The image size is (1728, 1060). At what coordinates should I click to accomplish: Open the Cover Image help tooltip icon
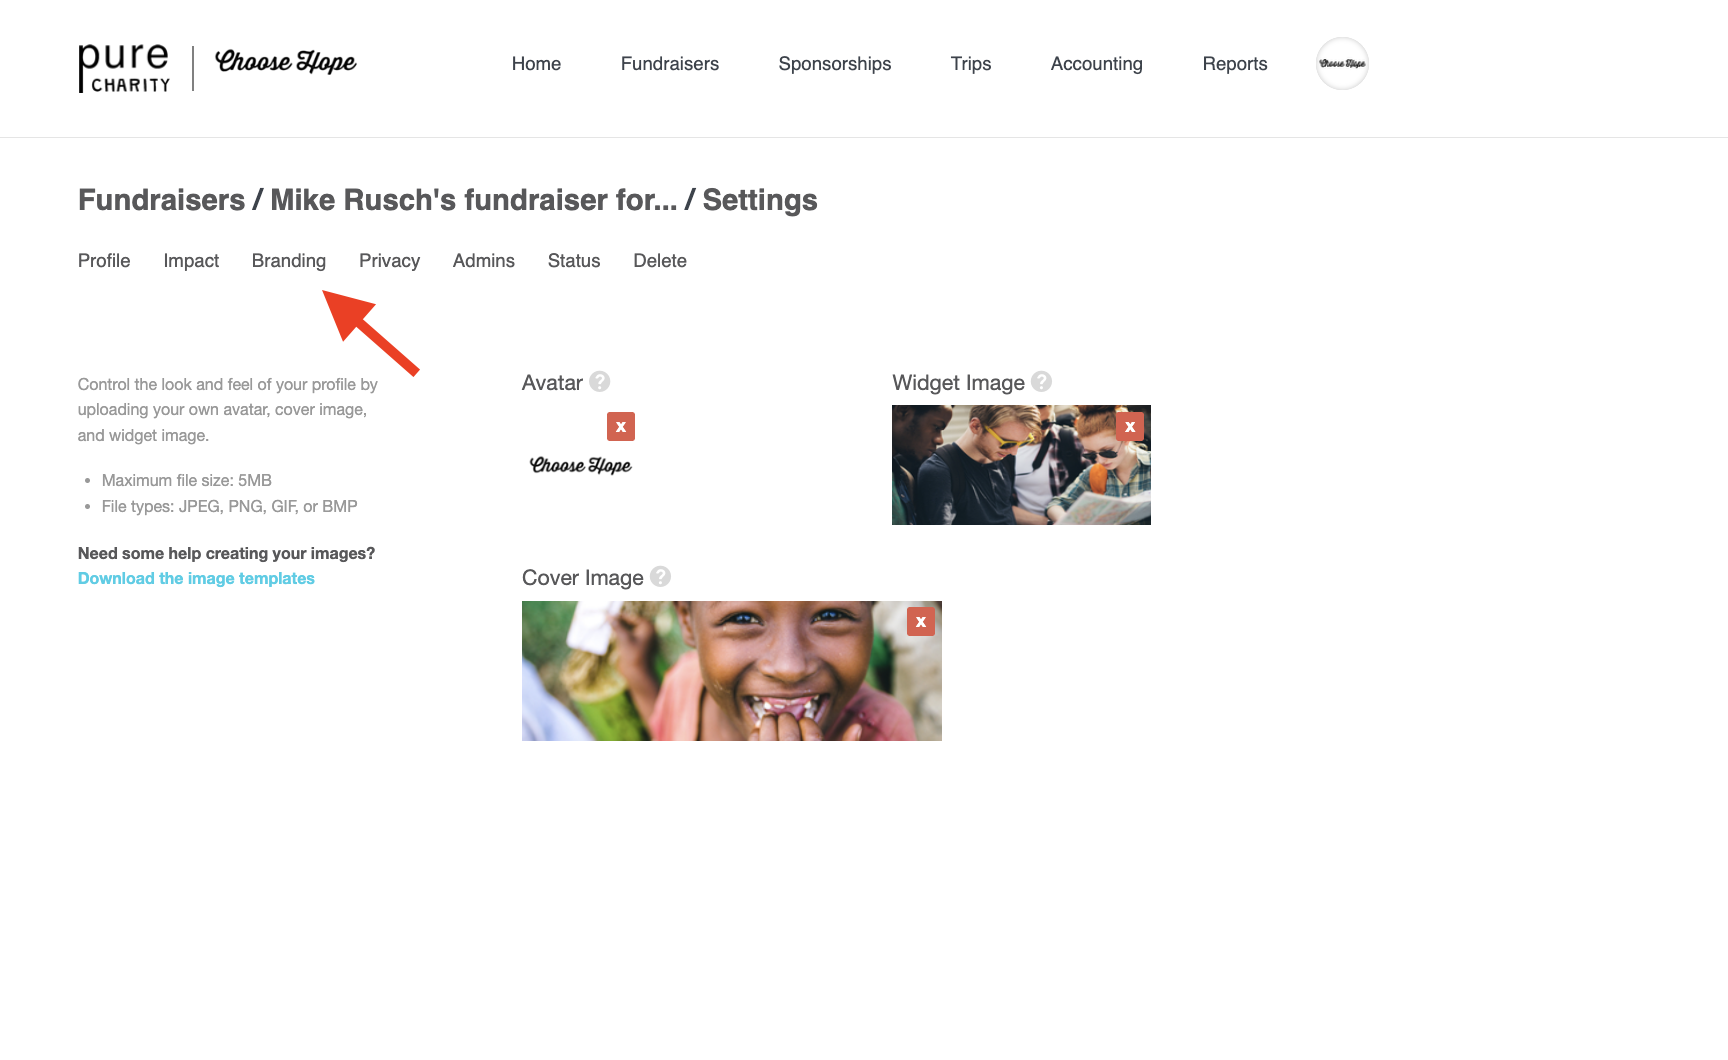(x=660, y=577)
